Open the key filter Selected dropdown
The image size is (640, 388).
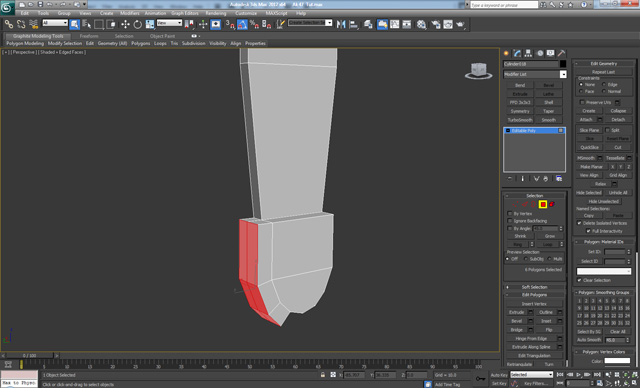[x=531, y=375]
